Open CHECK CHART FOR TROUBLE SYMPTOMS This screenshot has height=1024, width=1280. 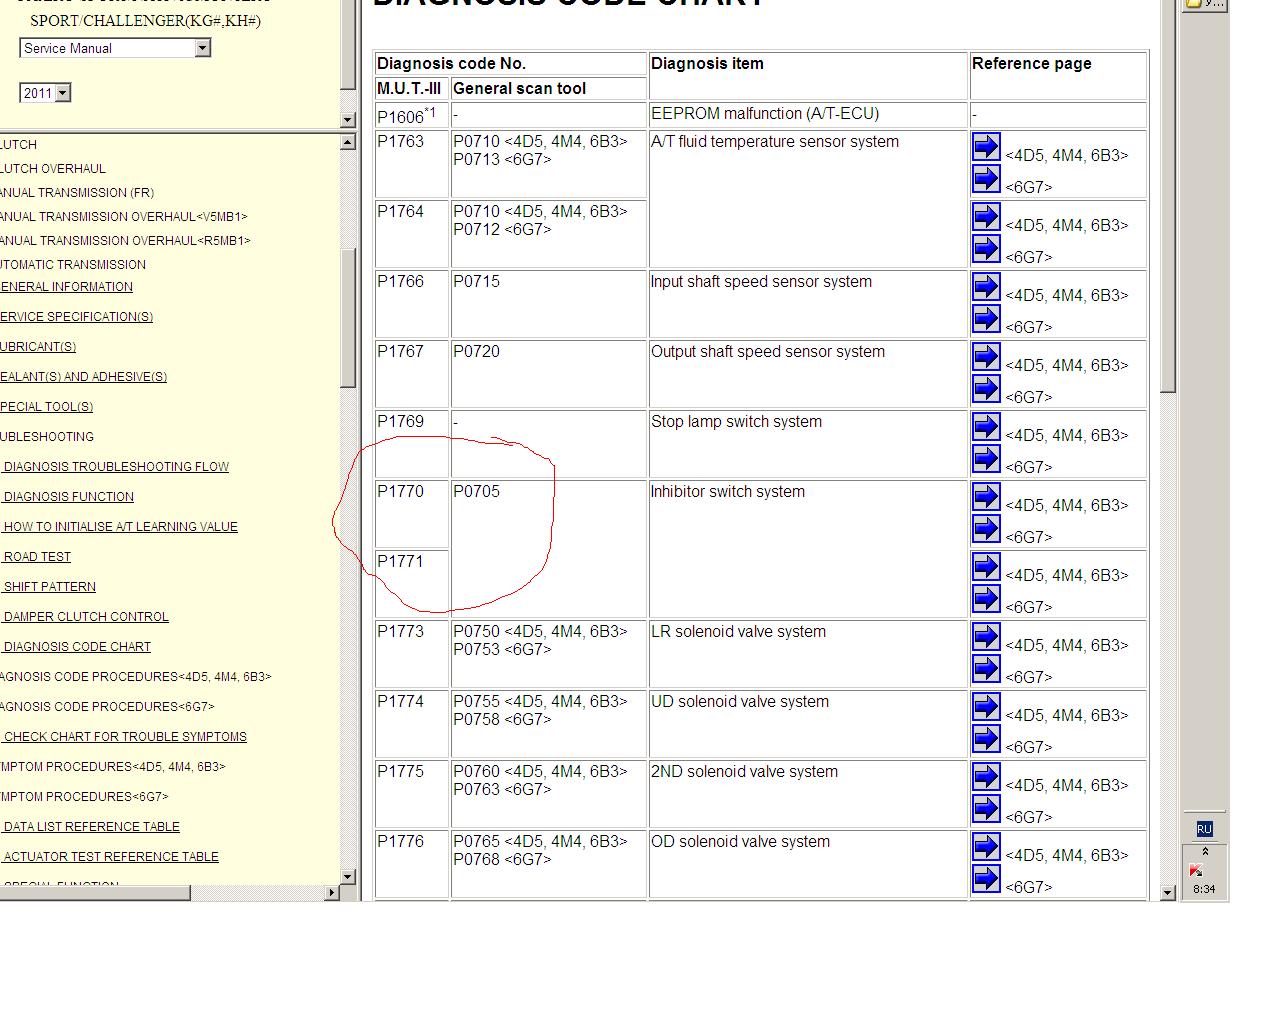pos(124,737)
